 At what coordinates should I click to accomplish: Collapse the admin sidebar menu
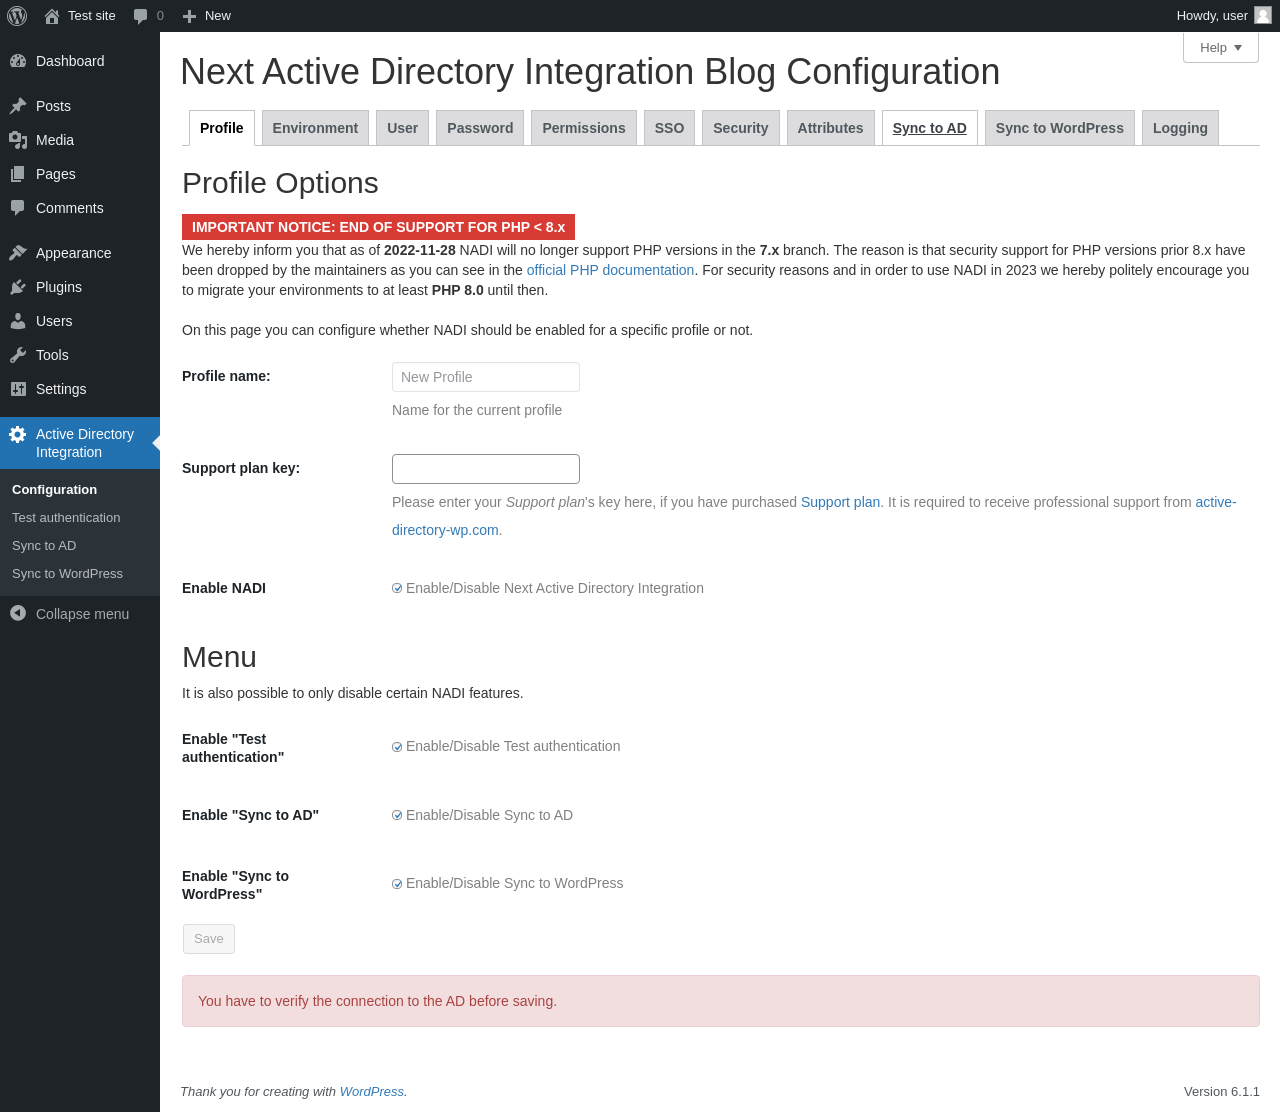point(70,614)
